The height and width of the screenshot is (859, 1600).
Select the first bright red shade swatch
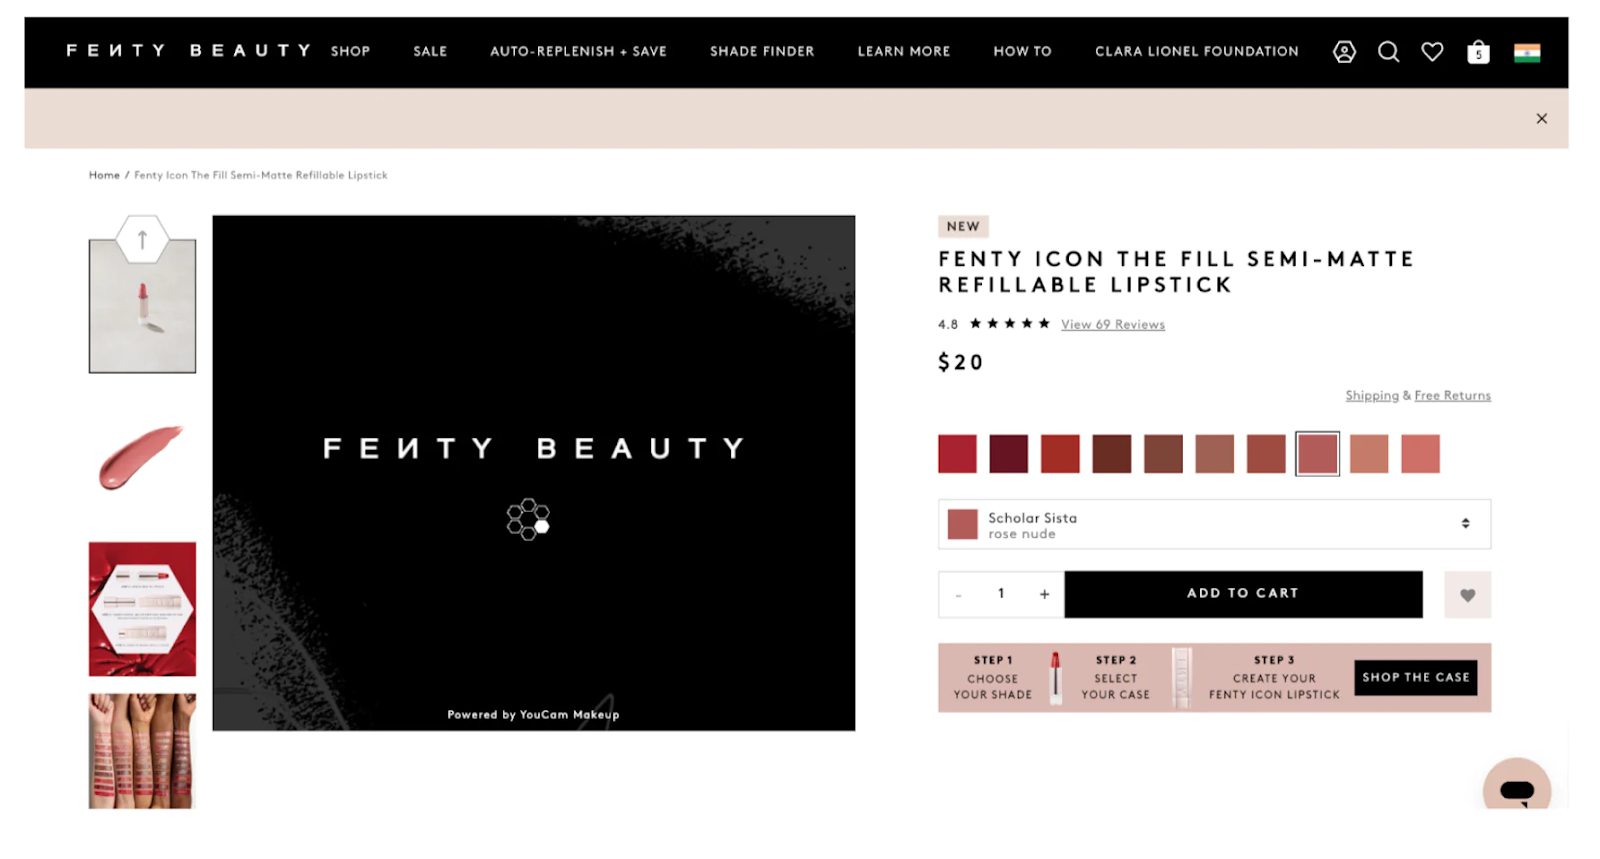click(x=957, y=454)
